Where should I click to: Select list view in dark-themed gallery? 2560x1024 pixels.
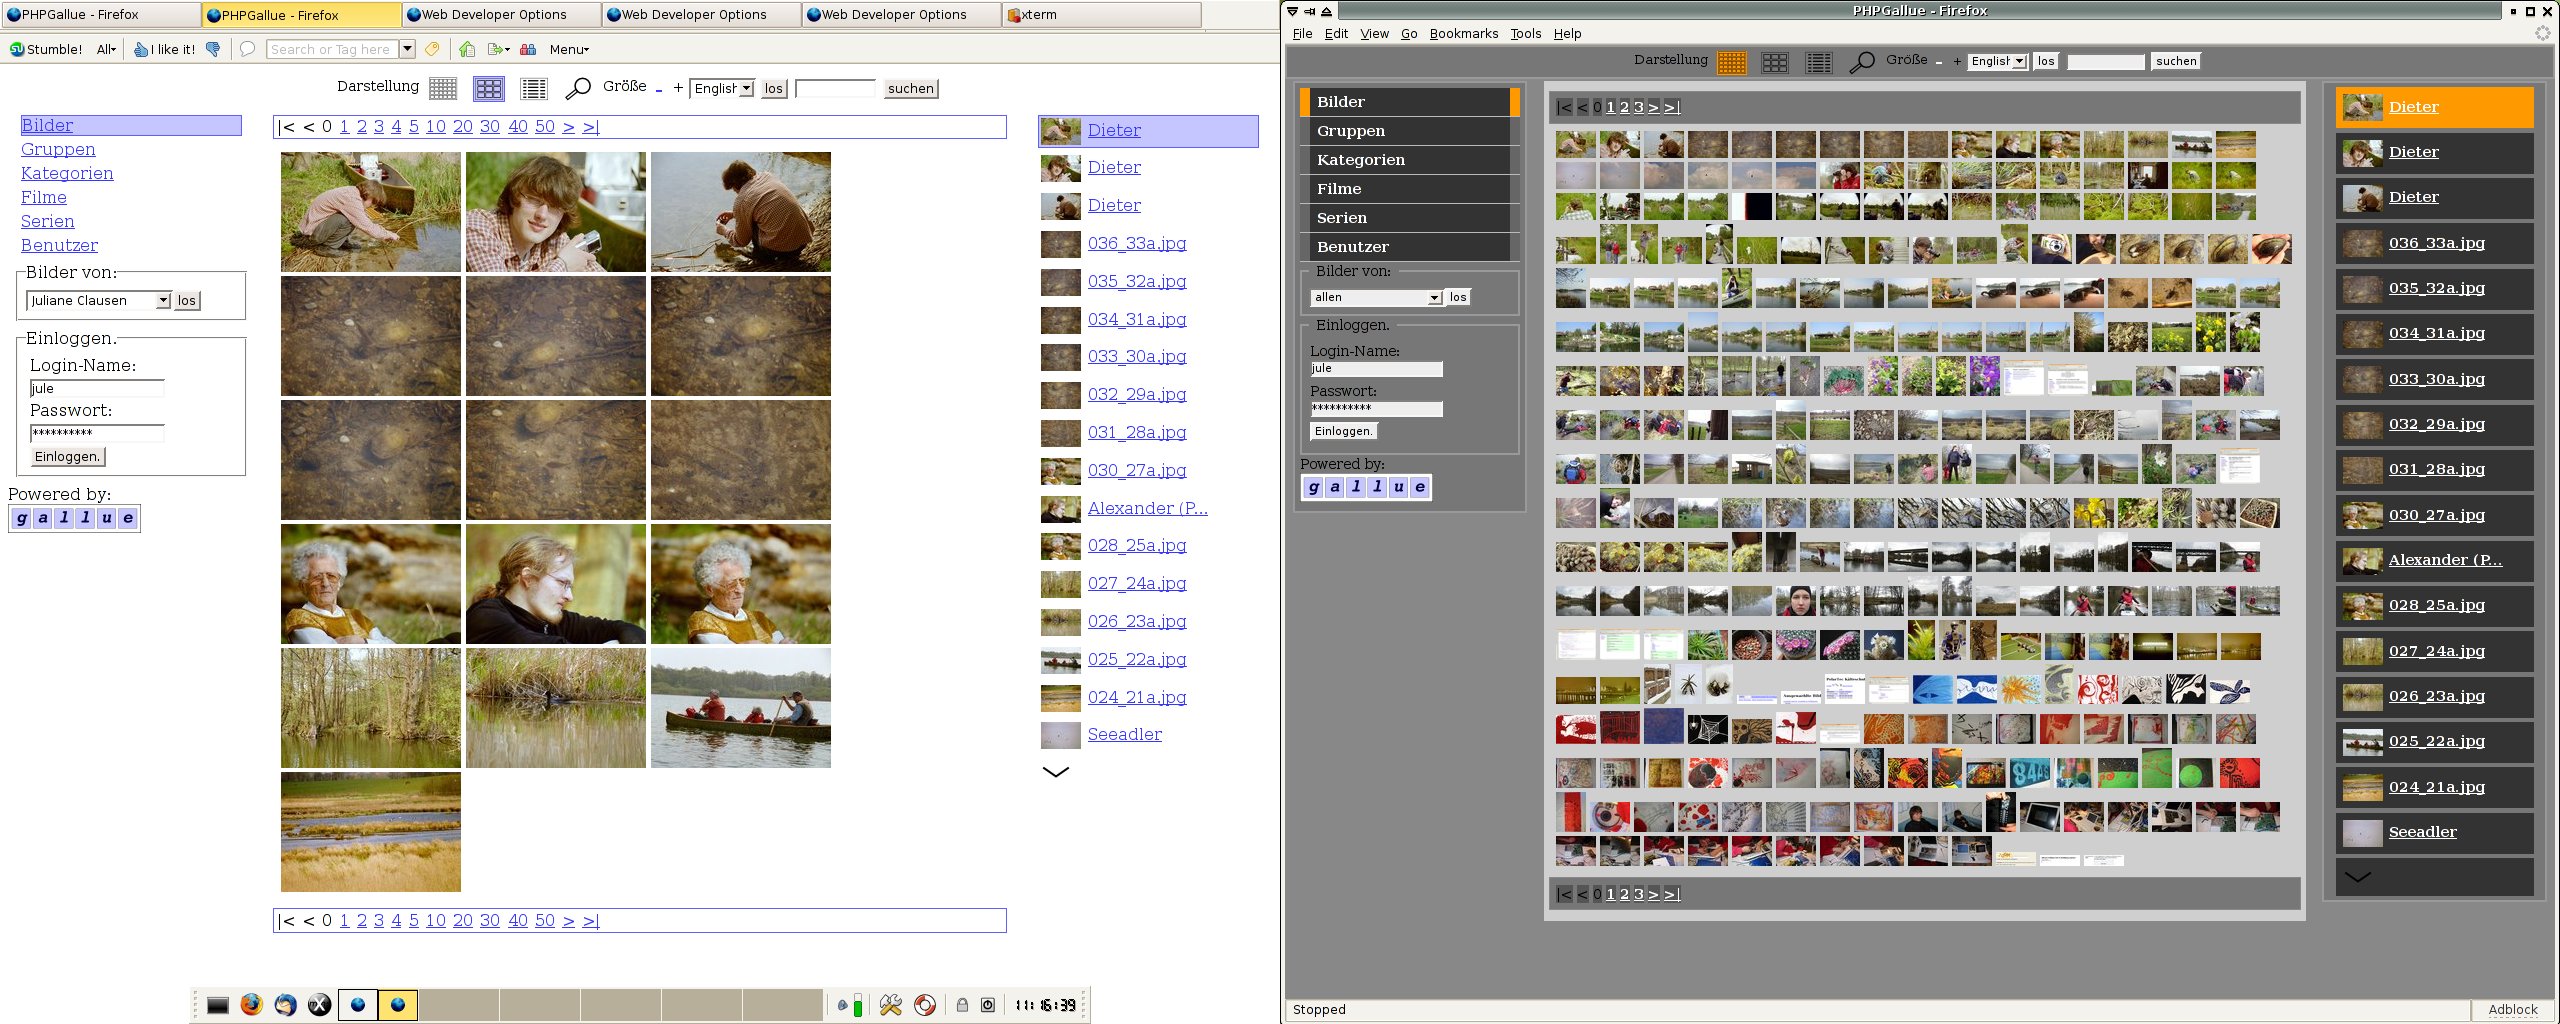[1818, 63]
